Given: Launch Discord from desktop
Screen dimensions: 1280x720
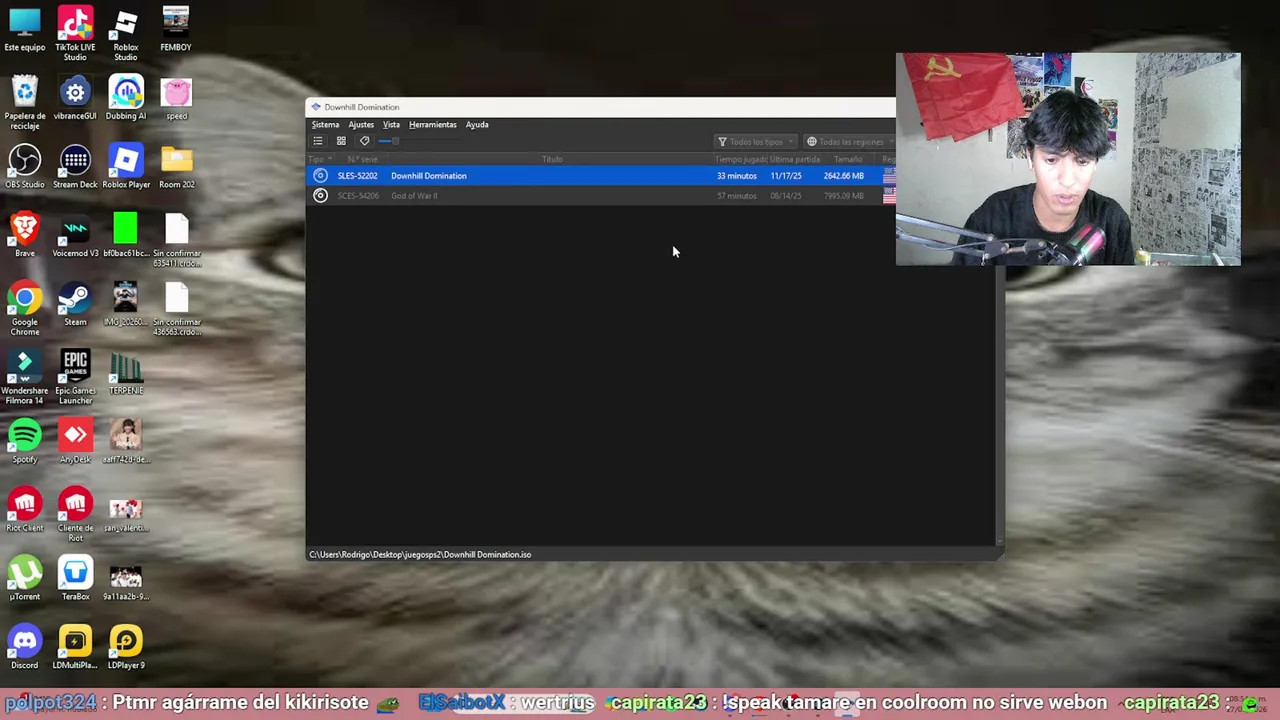Looking at the screenshot, I should 25,648.
